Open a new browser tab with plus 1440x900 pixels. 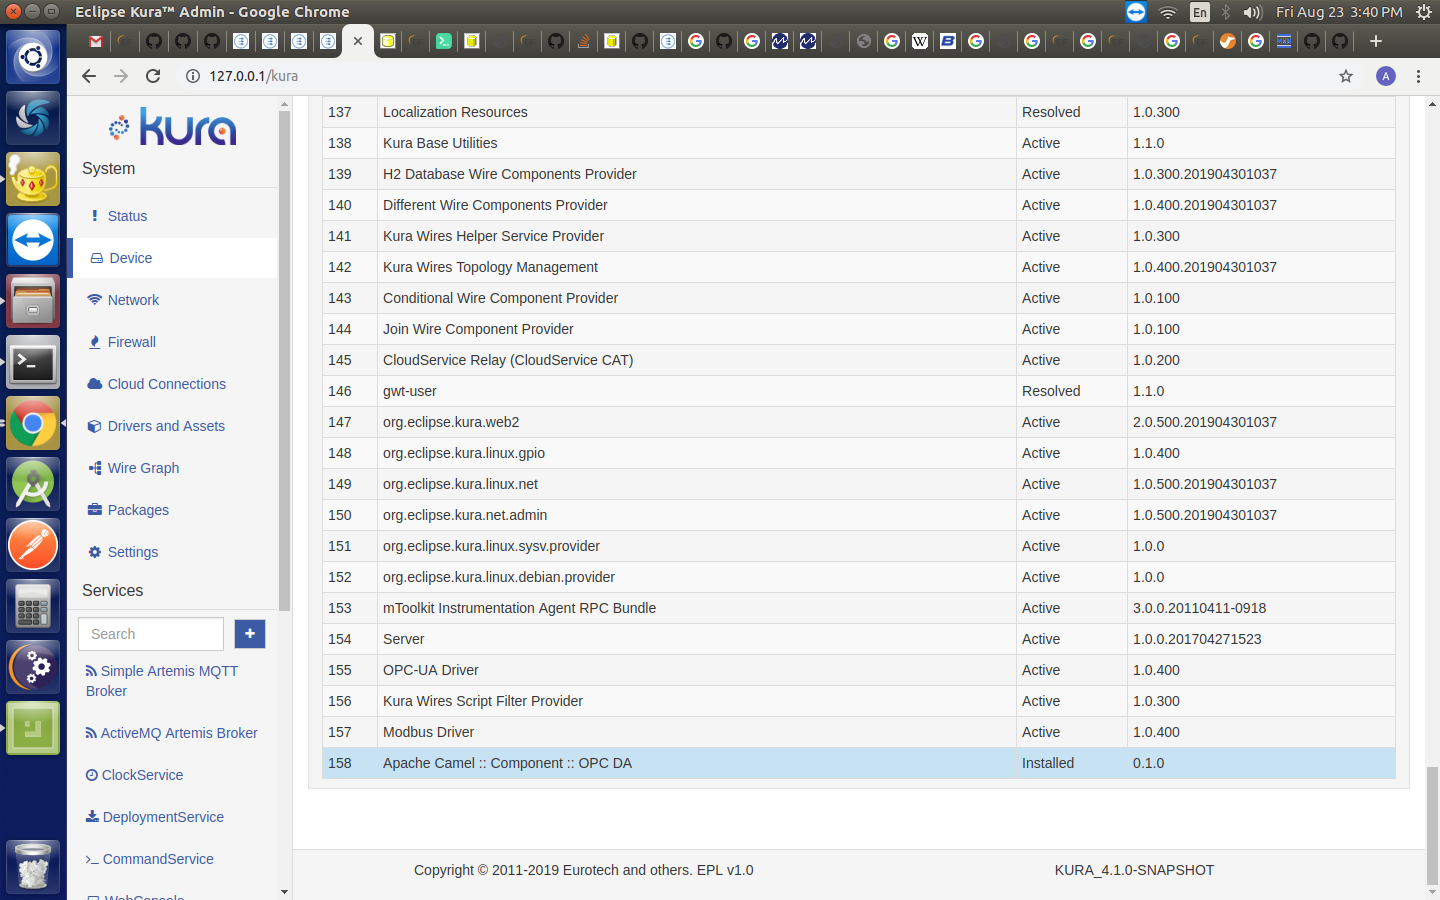tap(1376, 41)
